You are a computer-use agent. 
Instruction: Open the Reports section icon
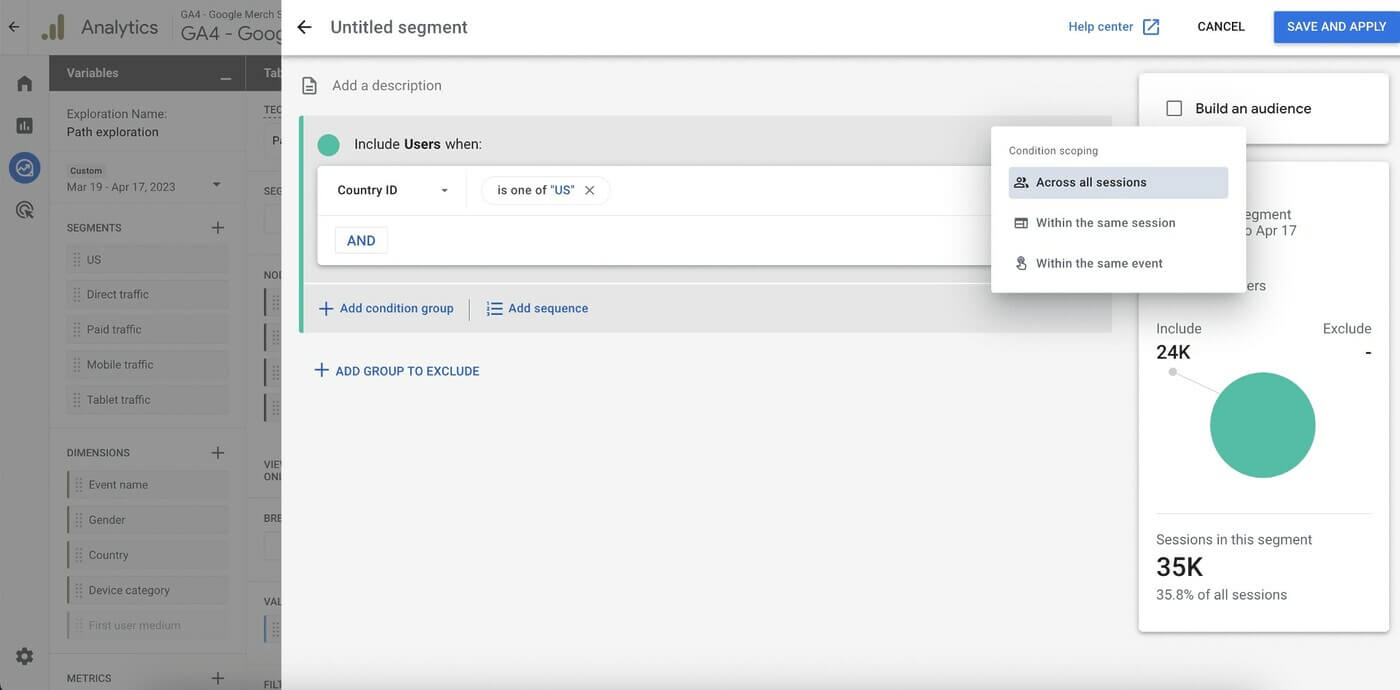22,123
